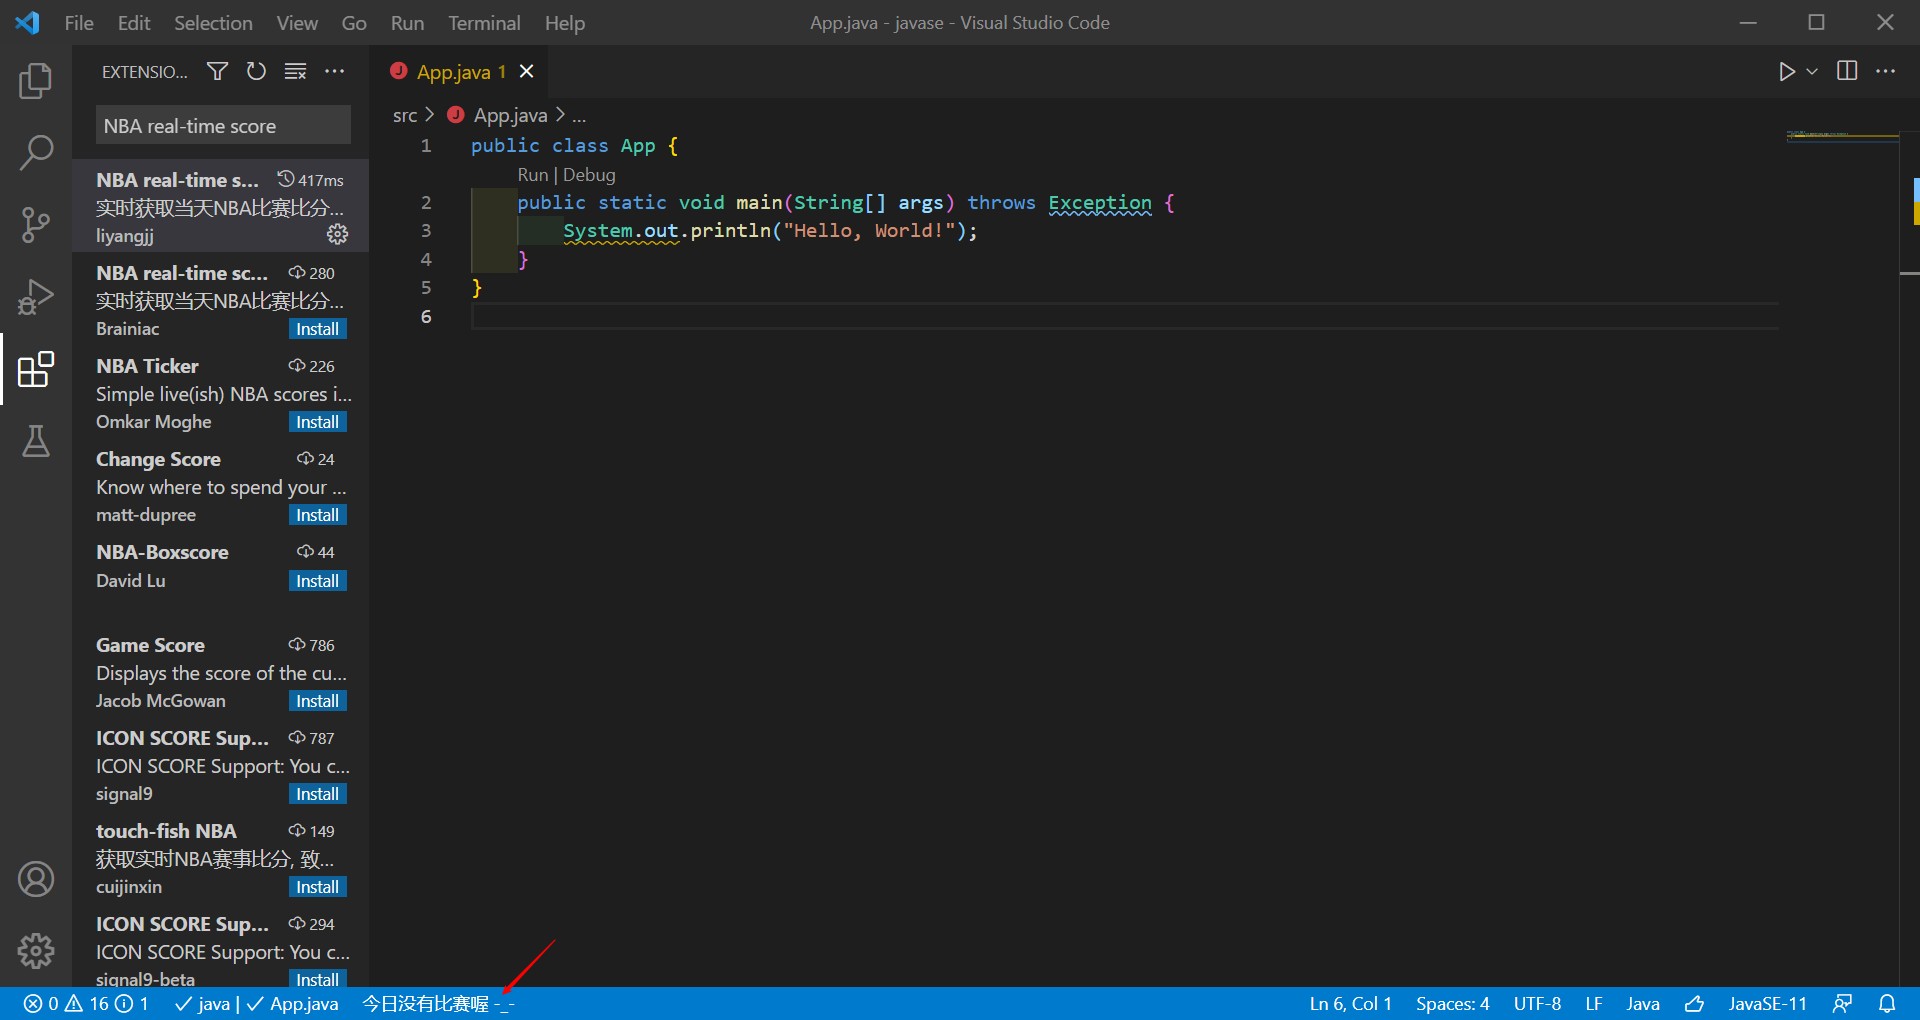The height and width of the screenshot is (1020, 1920).
Task: Open the Run menu
Action: (407, 22)
